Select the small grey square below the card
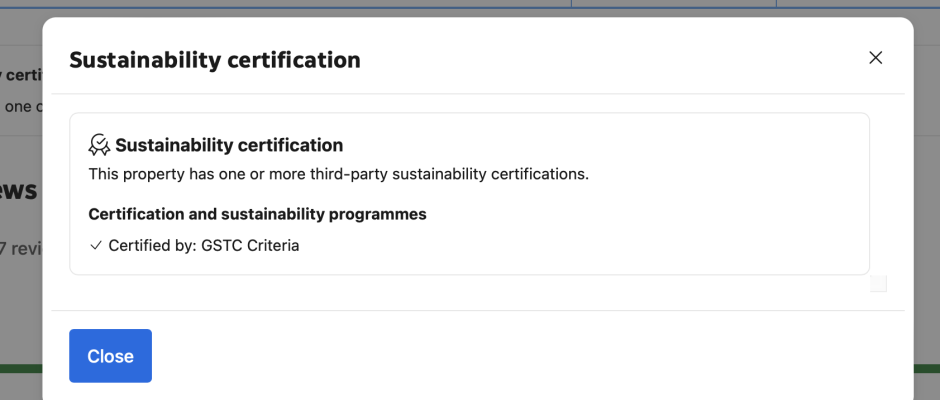Image resolution: width=940 pixels, height=400 pixels. pos(878,284)
